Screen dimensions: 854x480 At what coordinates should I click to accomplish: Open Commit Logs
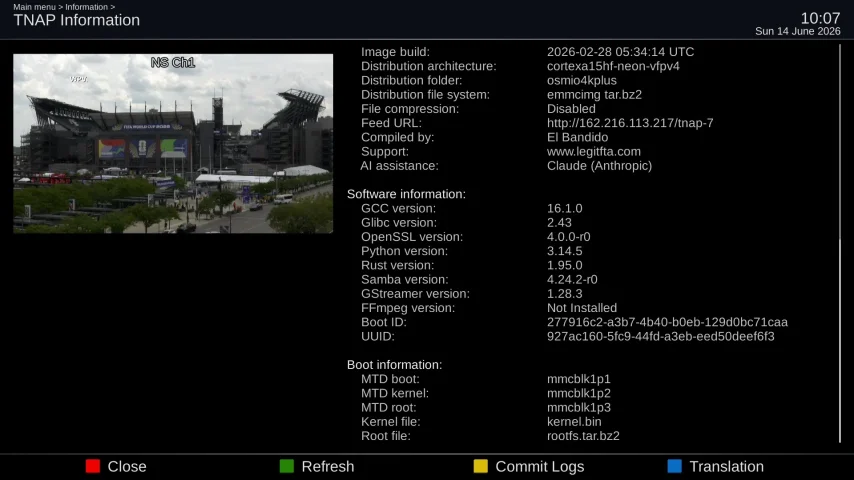tap(540, 467)
